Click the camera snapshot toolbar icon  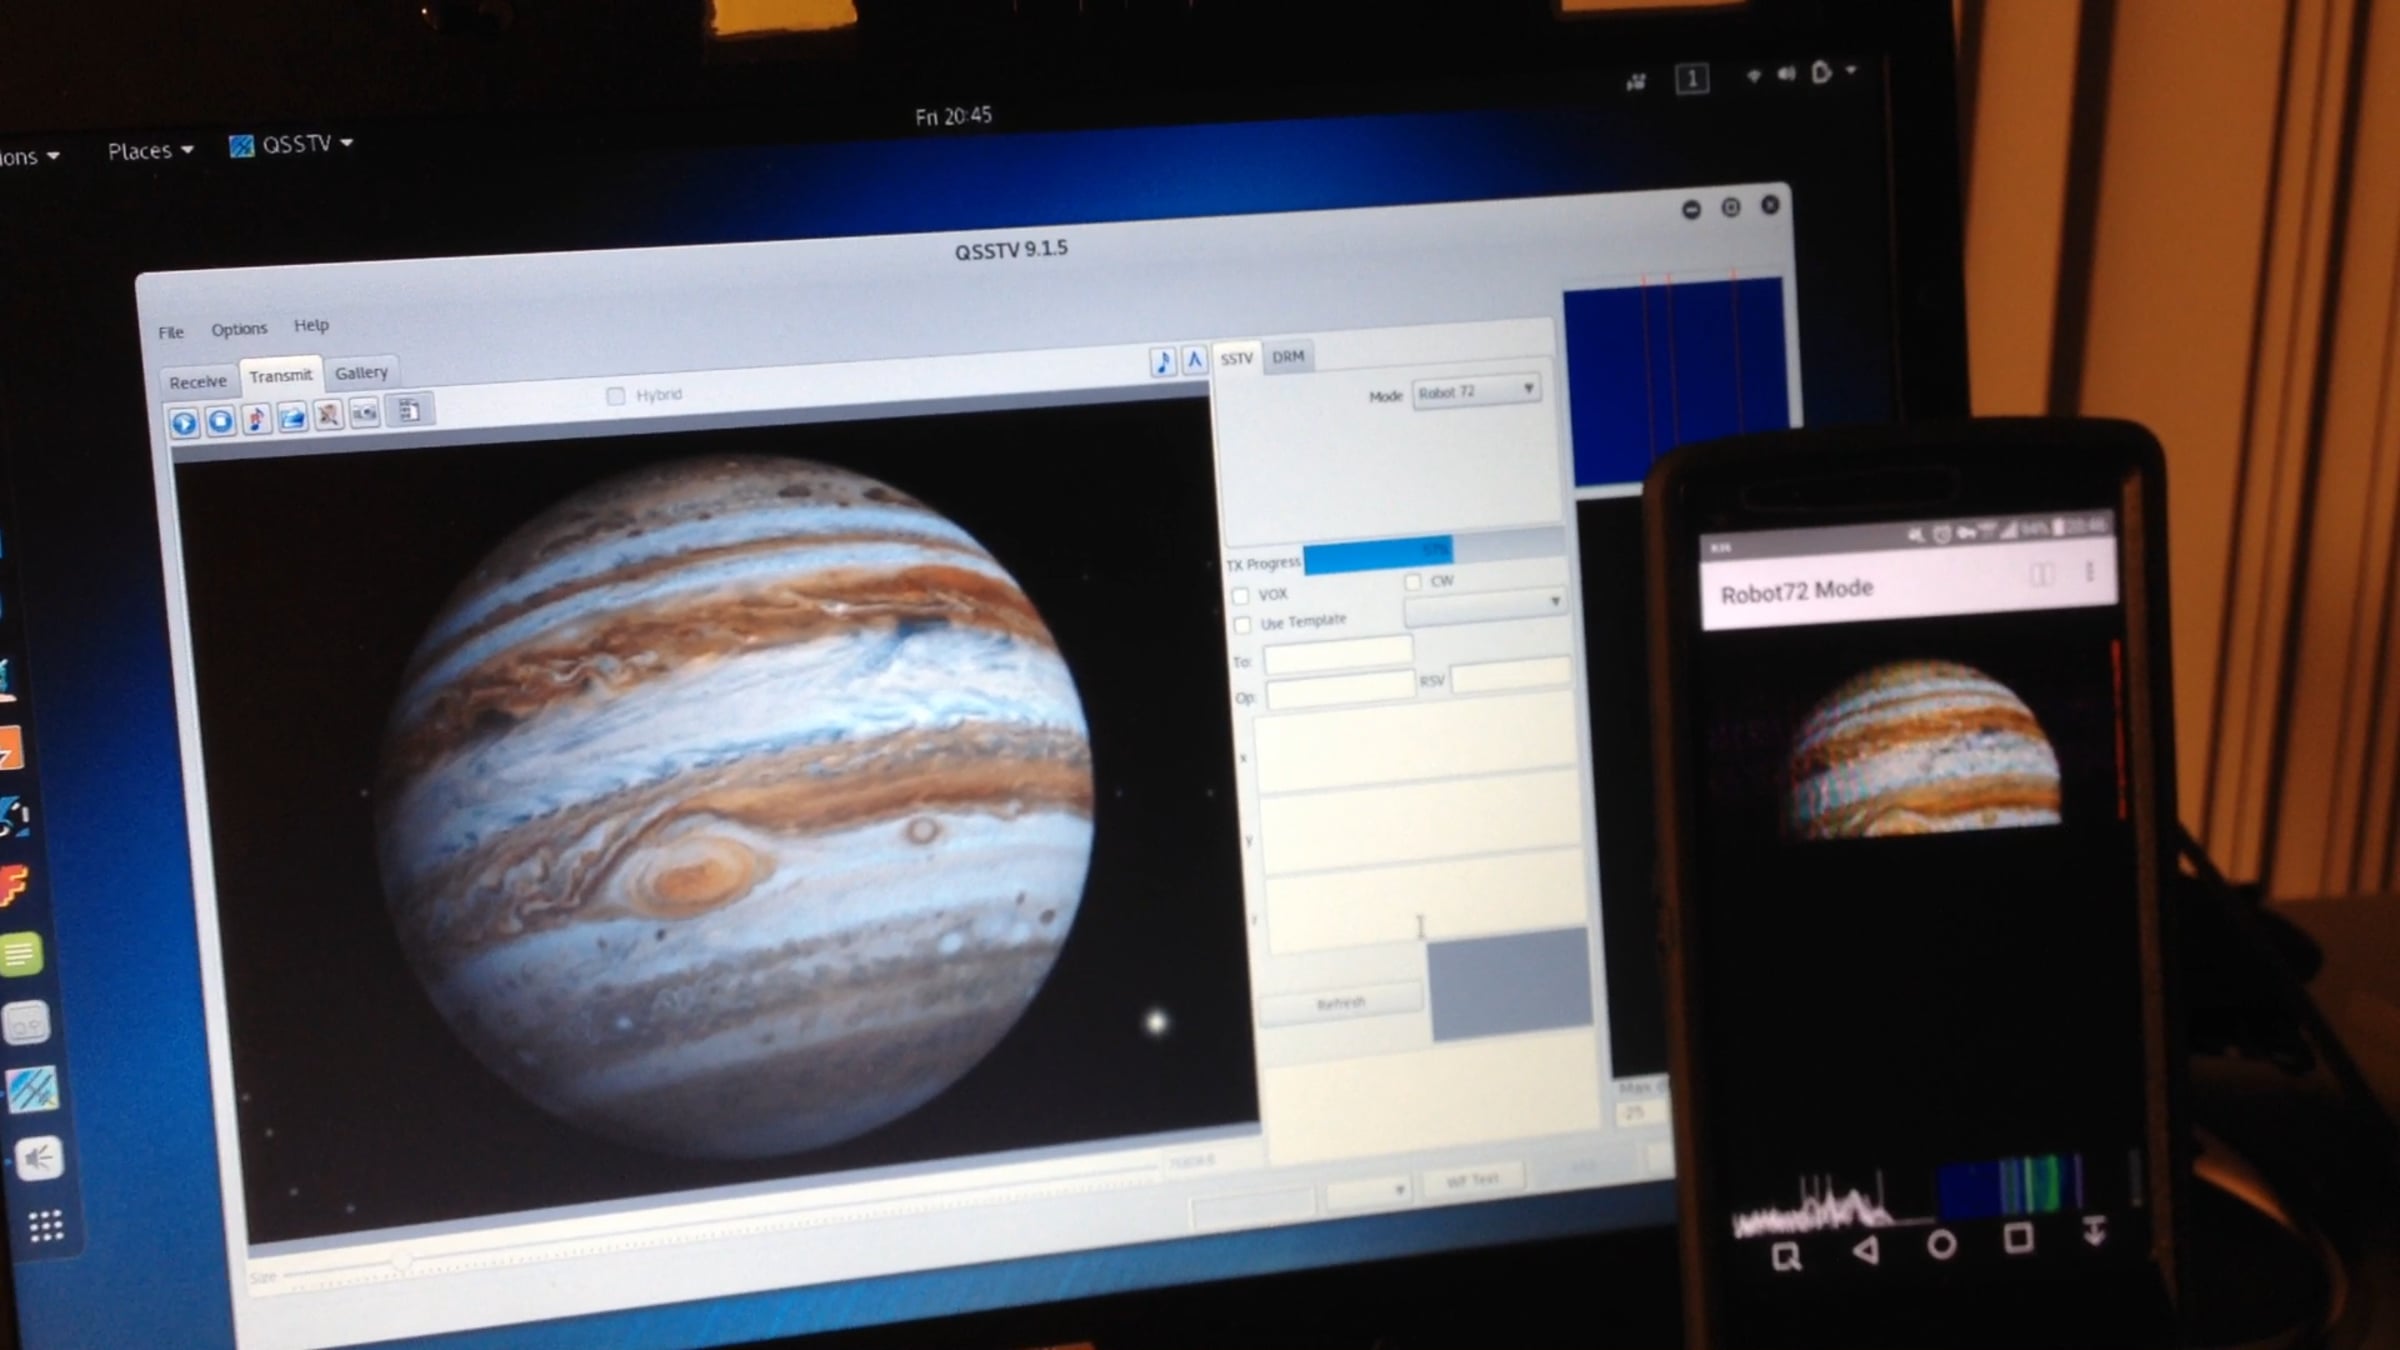coord(365,413)
